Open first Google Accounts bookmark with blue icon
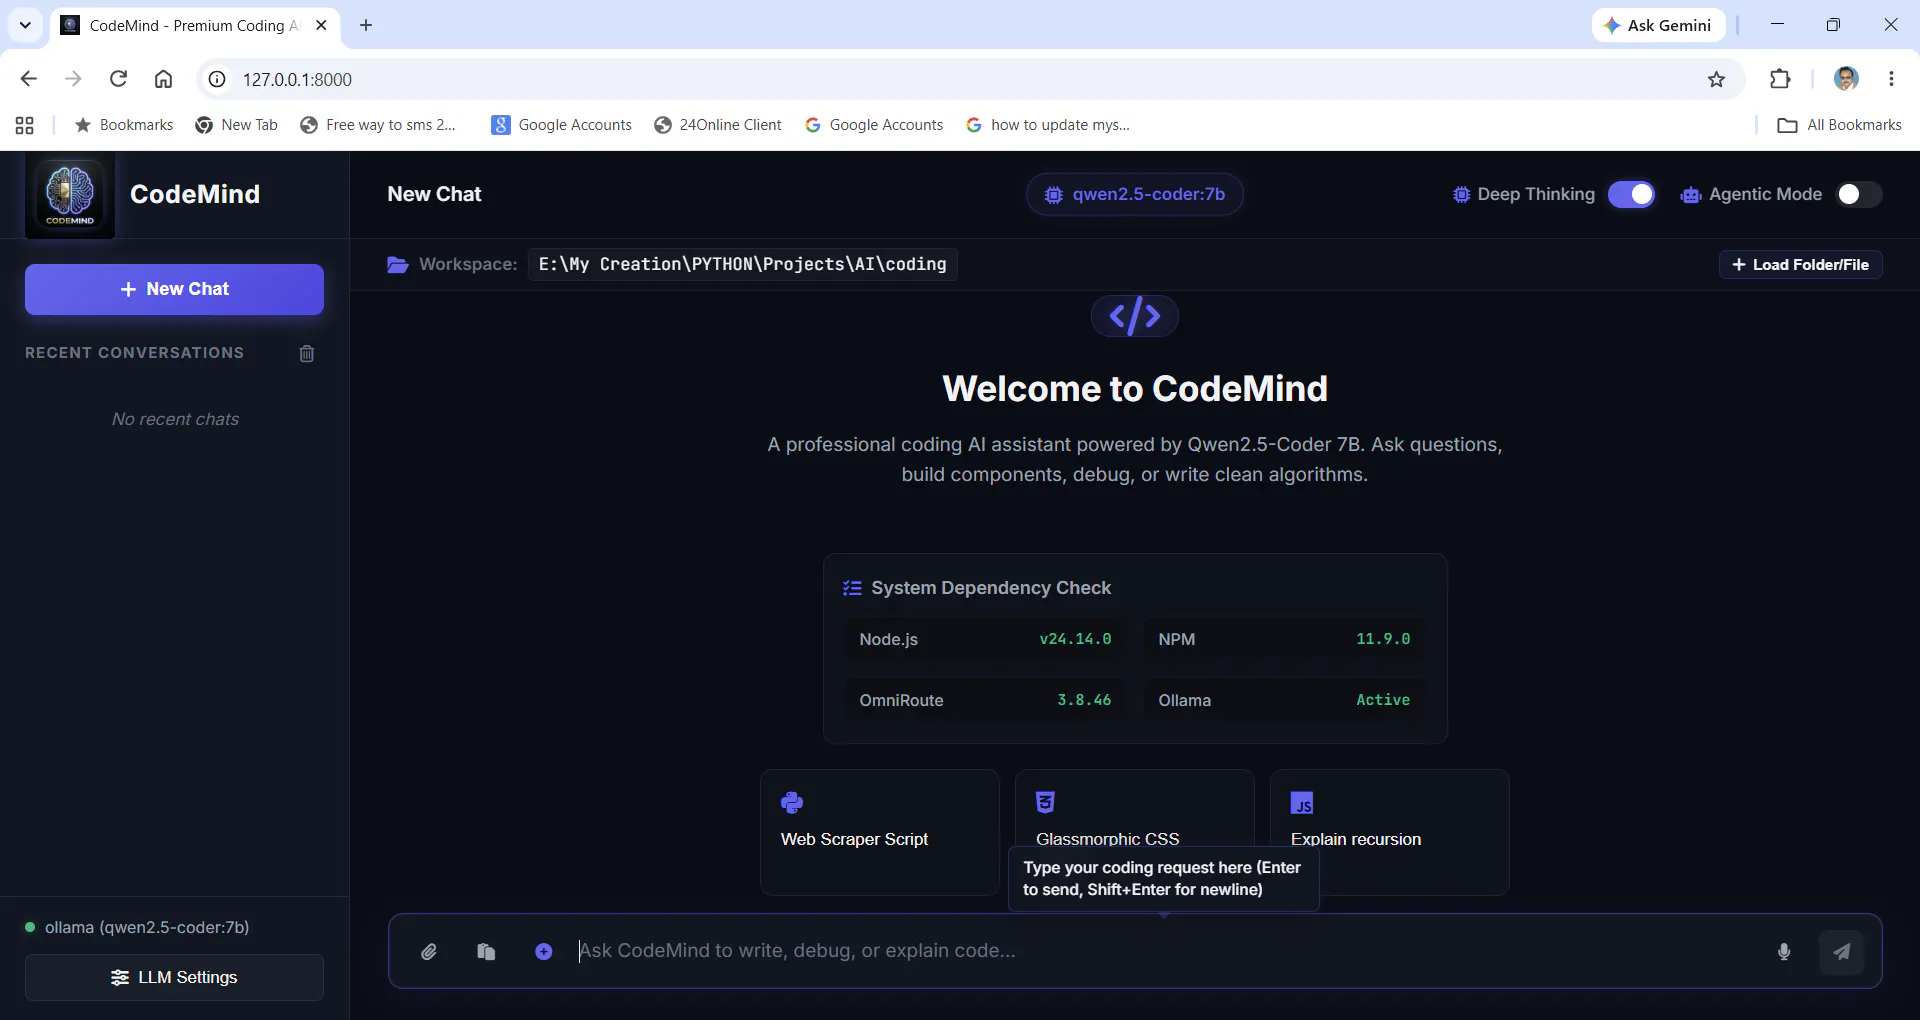The height and width of the screenshot is (1020, 1920). click(x=562, y=125)
